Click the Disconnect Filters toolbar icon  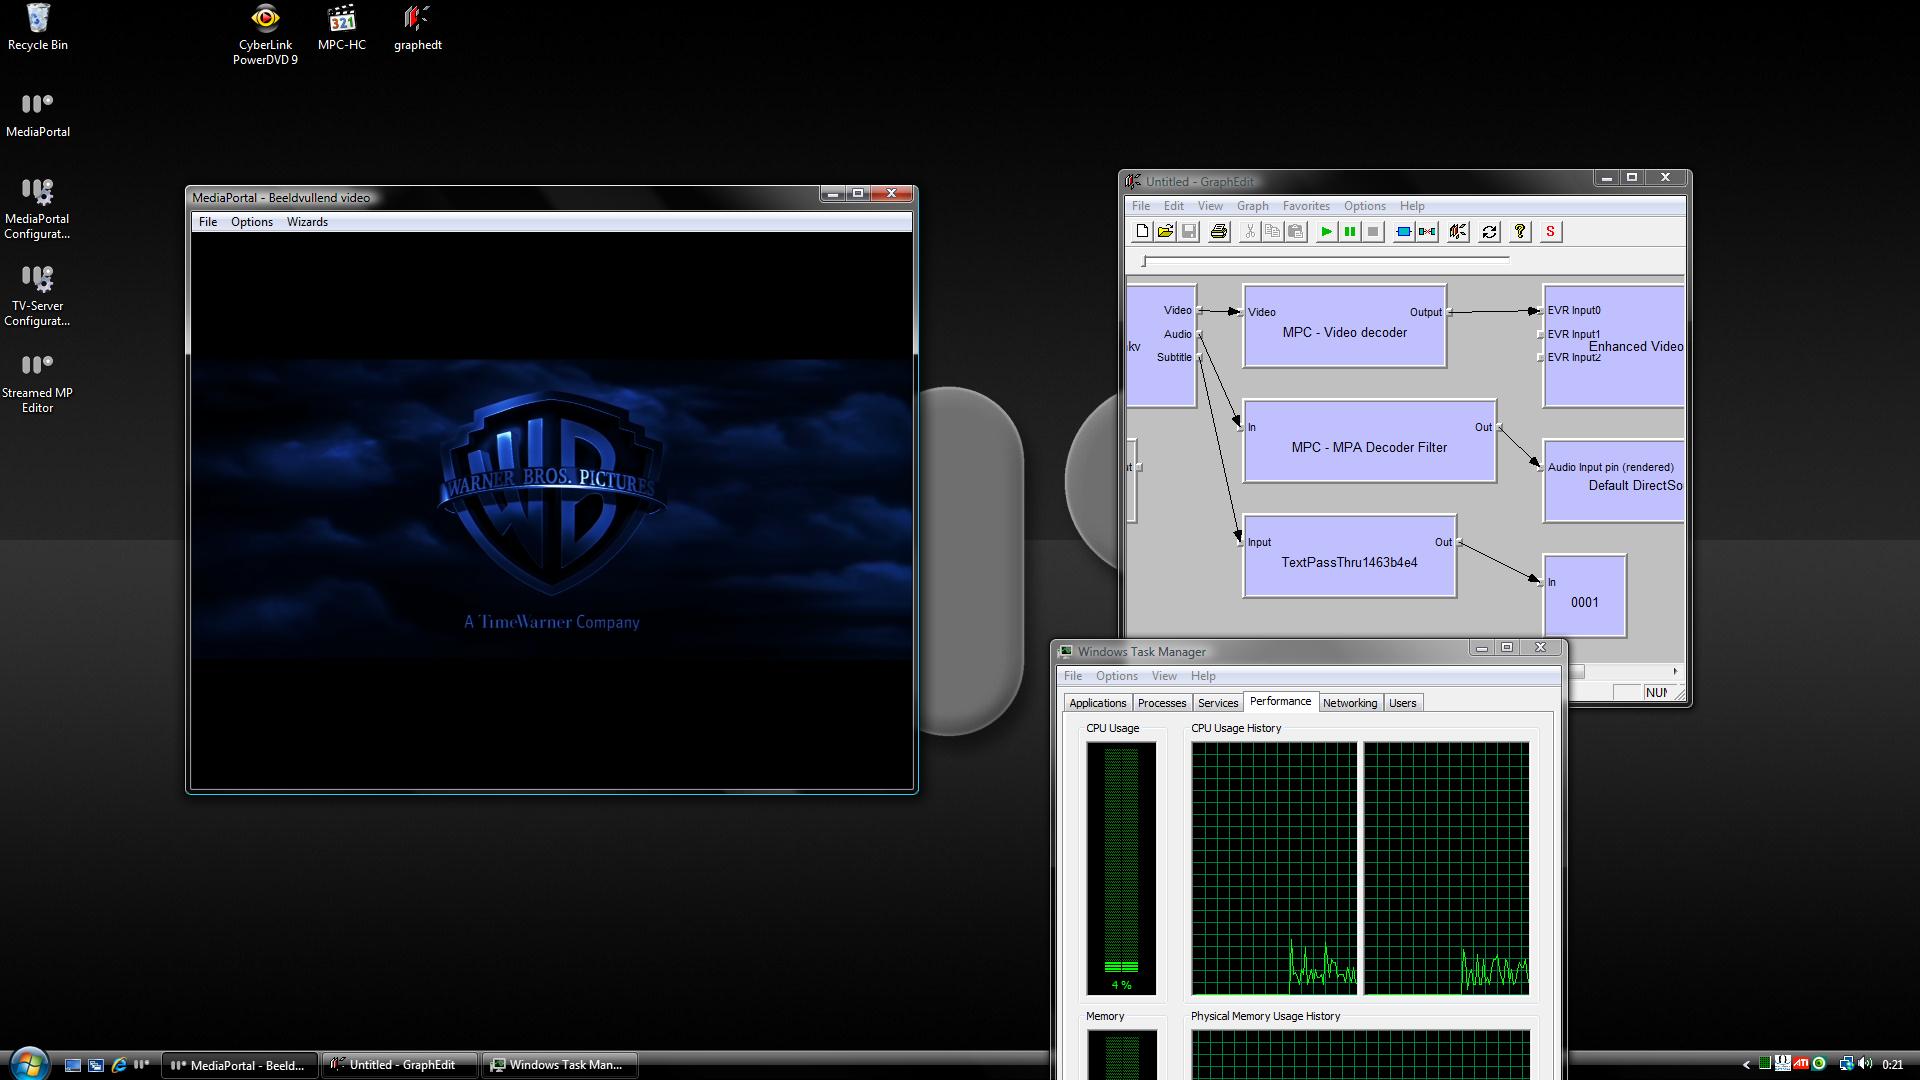point(1427,232)
